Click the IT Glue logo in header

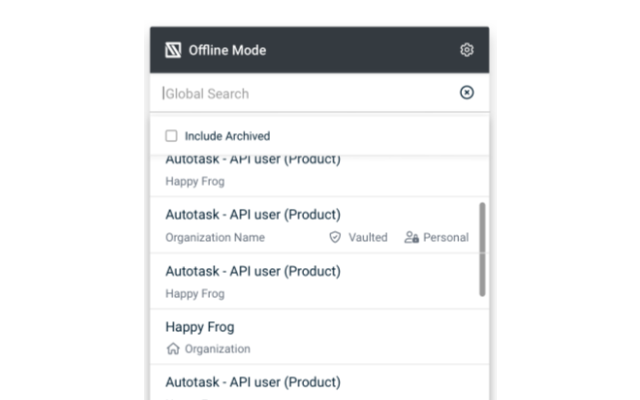tap(173, 50)
